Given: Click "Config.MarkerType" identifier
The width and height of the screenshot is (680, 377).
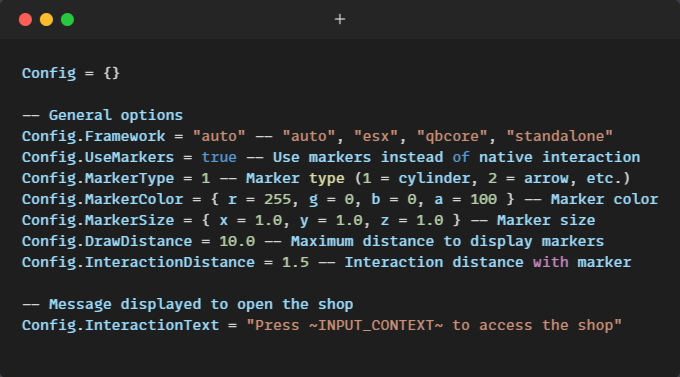Looking at the screenshot, I should 98,178.
